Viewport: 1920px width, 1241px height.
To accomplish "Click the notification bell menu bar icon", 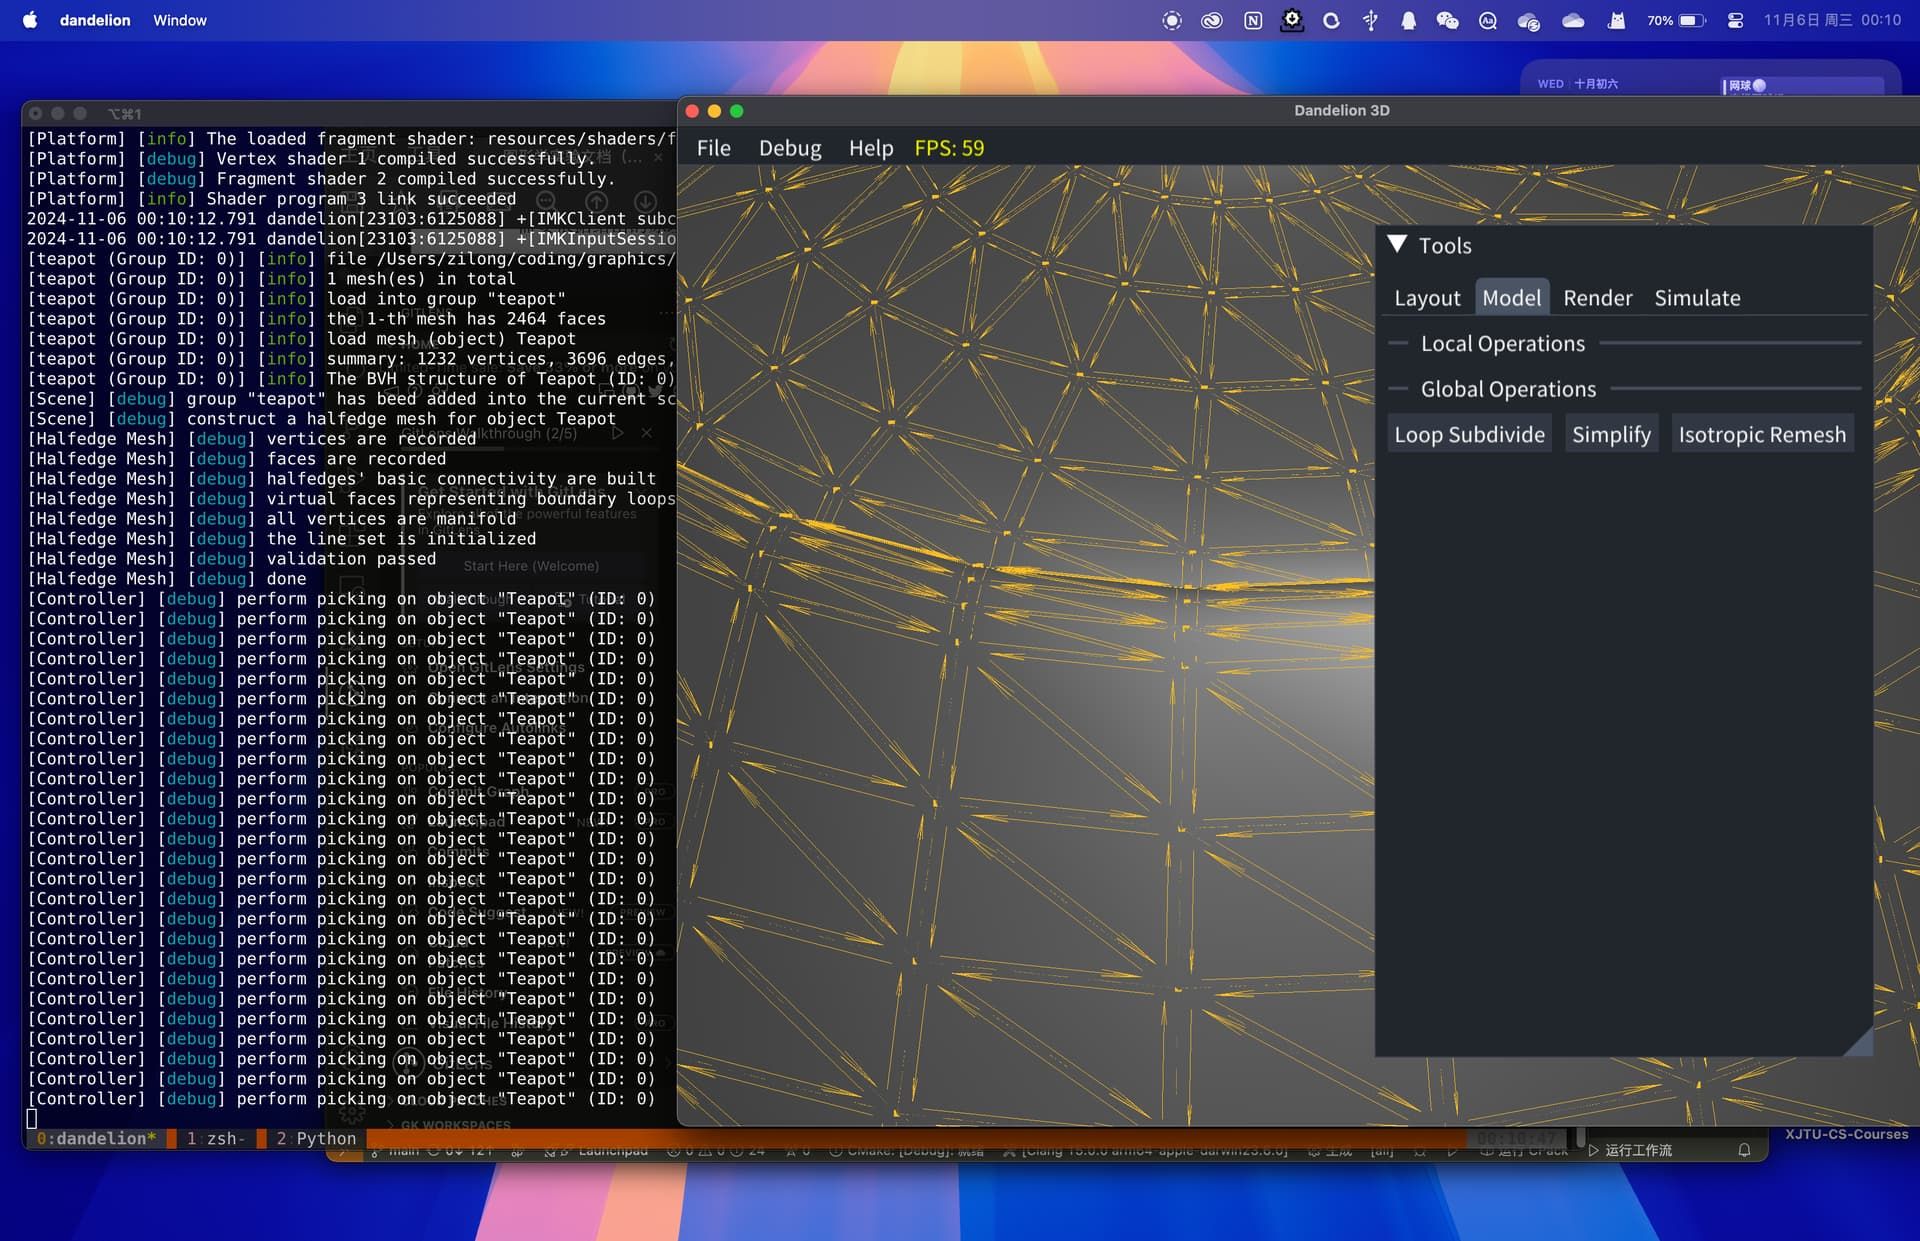I will pos(1408,20).
